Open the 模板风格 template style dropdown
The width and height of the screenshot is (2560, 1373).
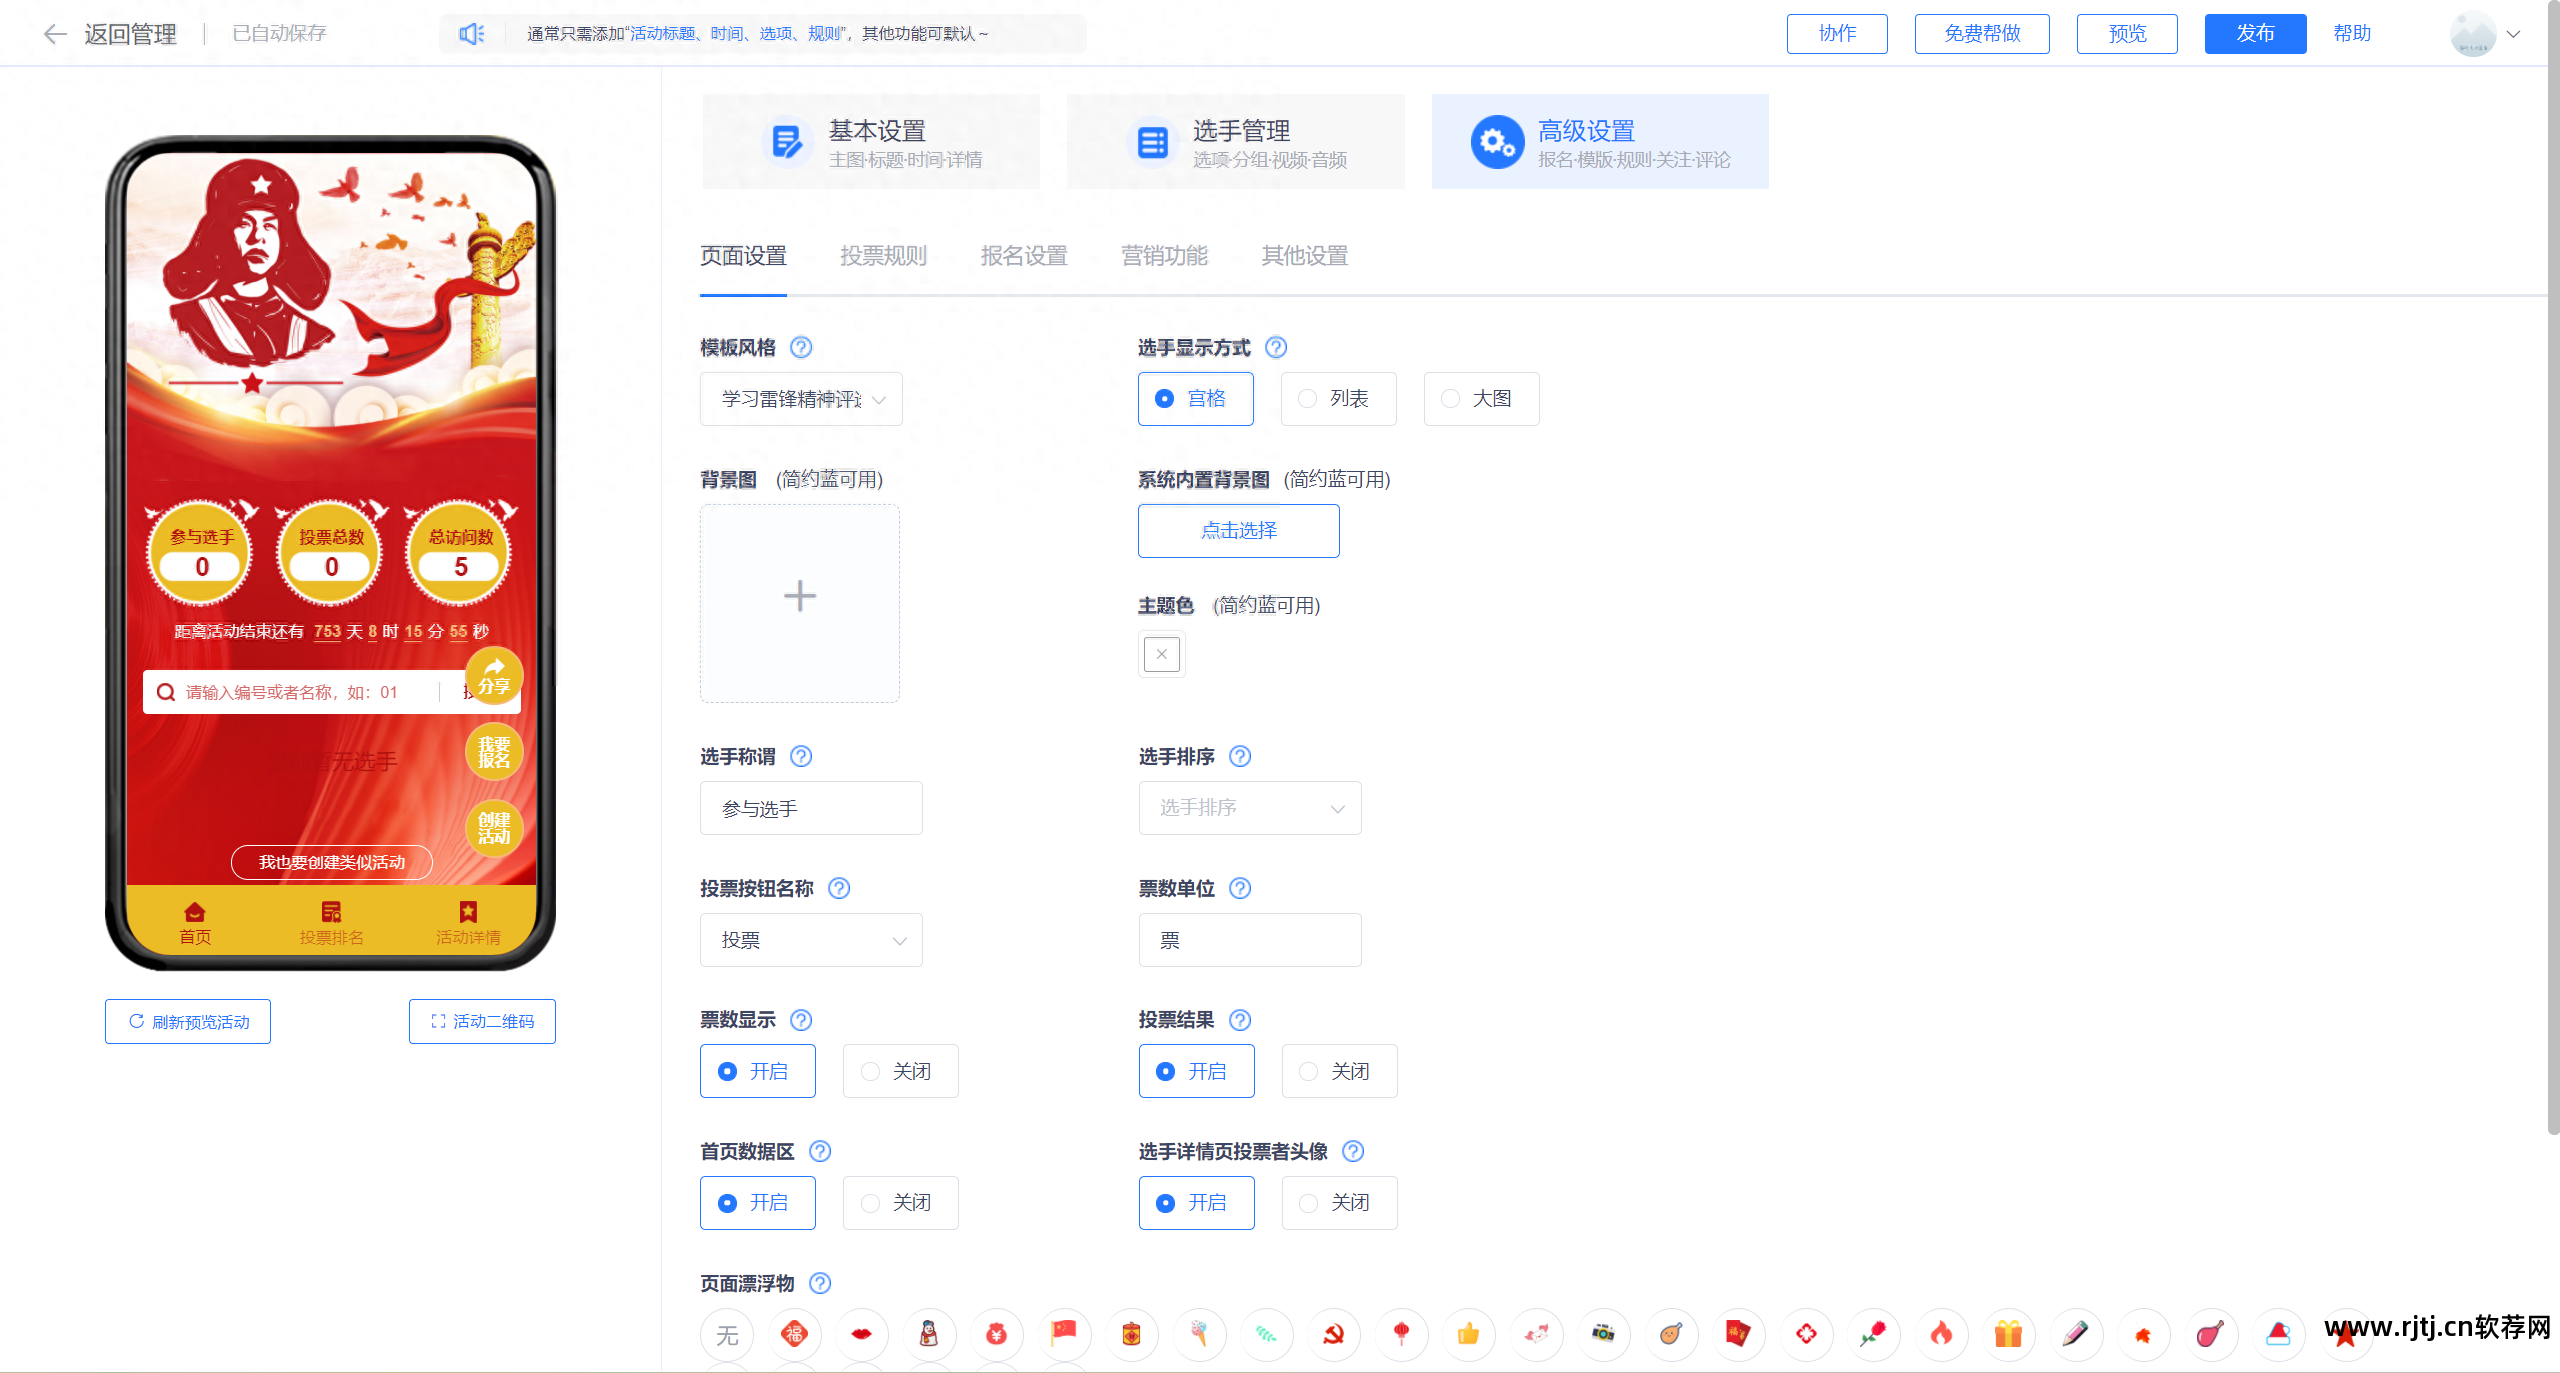point(800,398)
